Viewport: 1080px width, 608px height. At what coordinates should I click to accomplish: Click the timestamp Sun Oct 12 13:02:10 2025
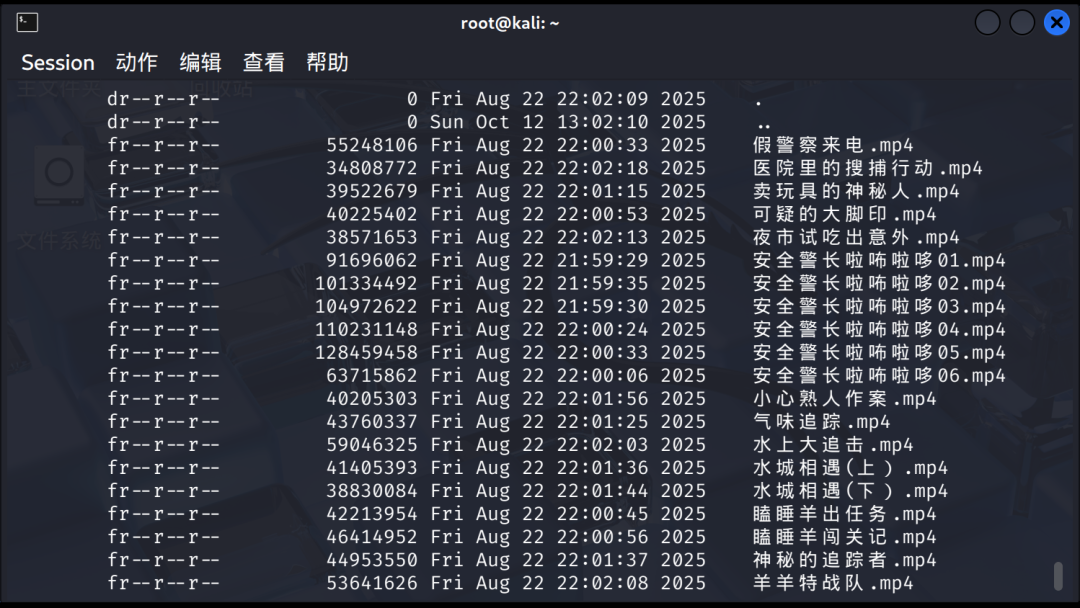pos(568,123)
